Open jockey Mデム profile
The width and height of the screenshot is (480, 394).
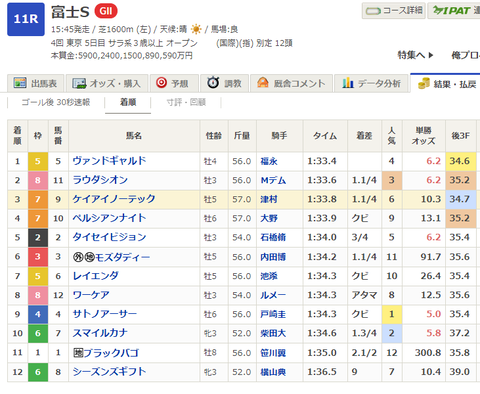pos(273,180)
